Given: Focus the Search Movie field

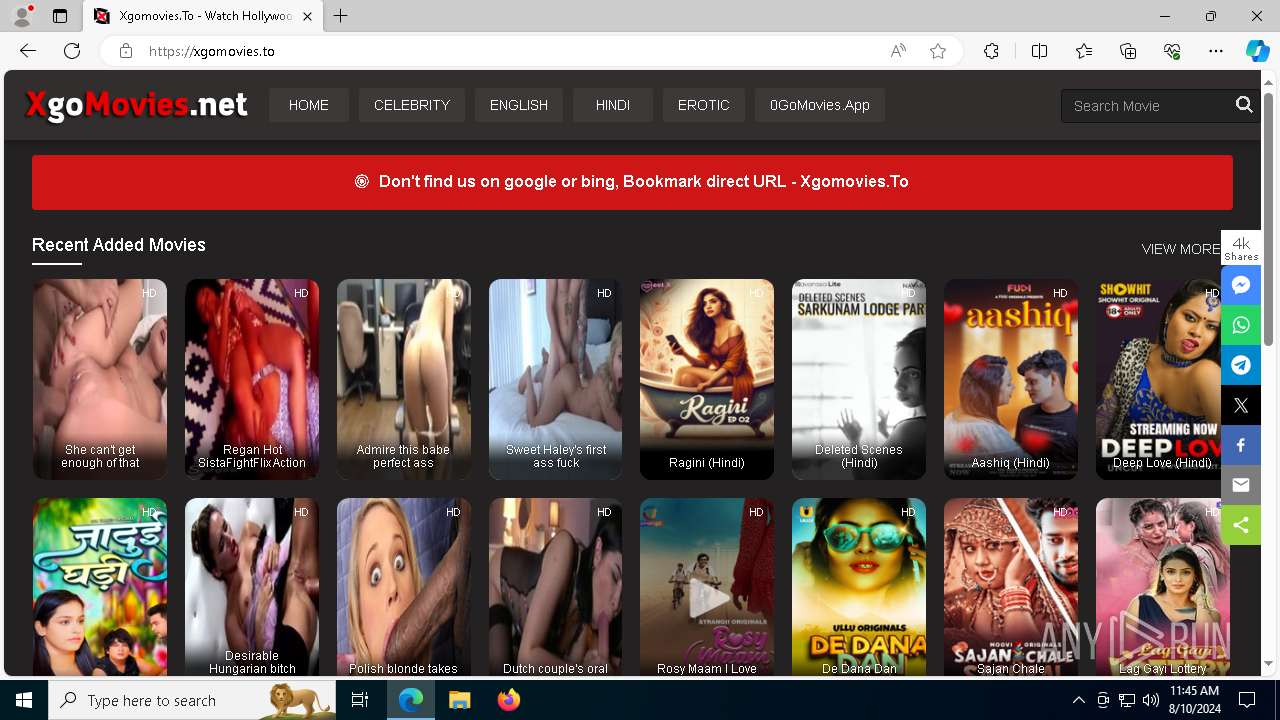Looking at the screenshot, I should click(1148, 105).
